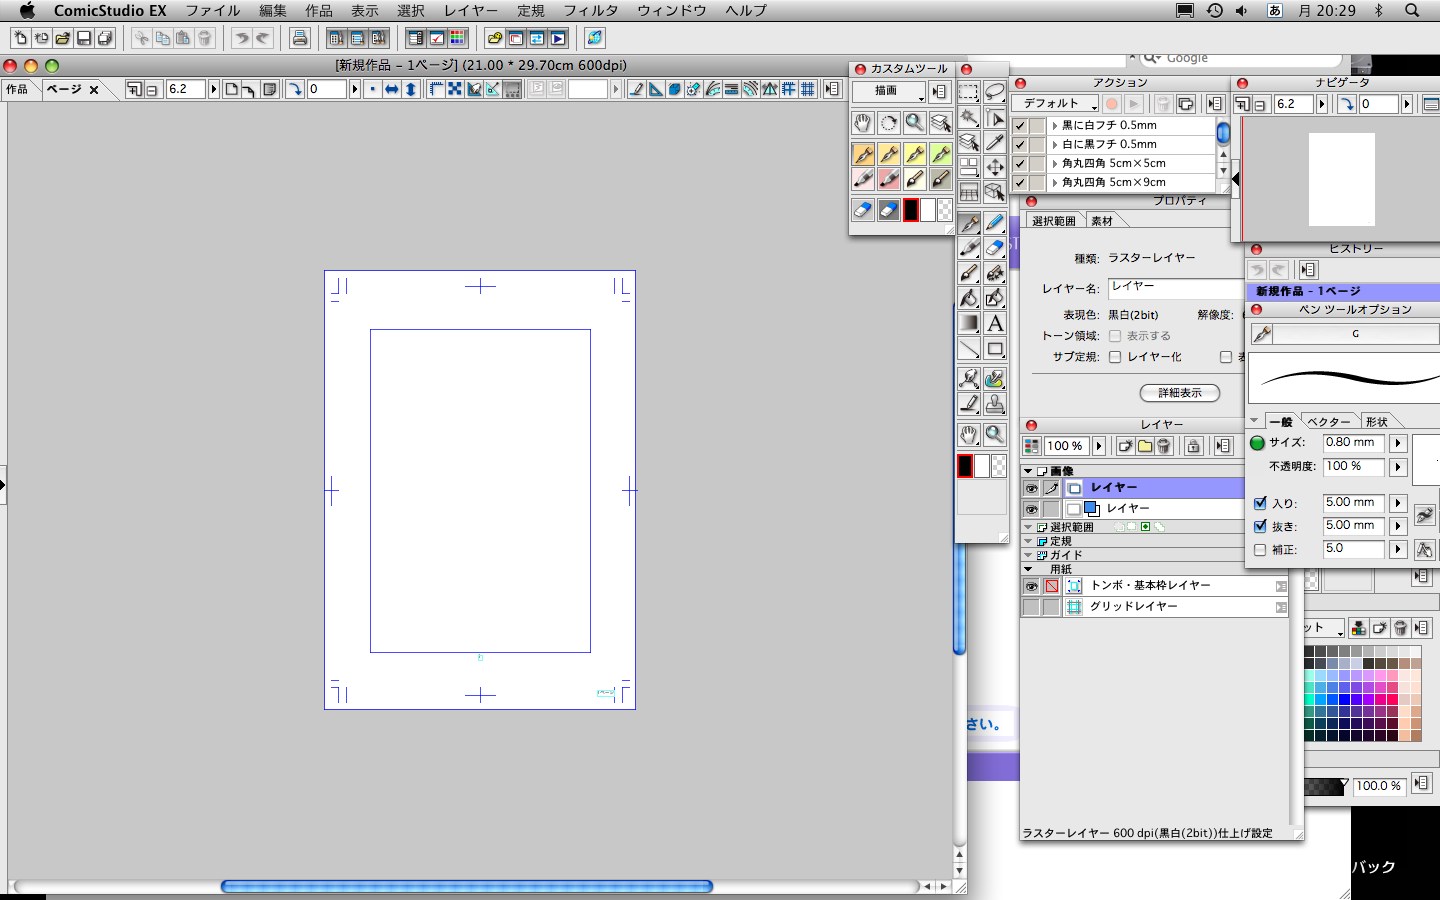Click the black color swatch in custom tools
1440x900 pixels.
pyautogui.click(x=911, y=210)
